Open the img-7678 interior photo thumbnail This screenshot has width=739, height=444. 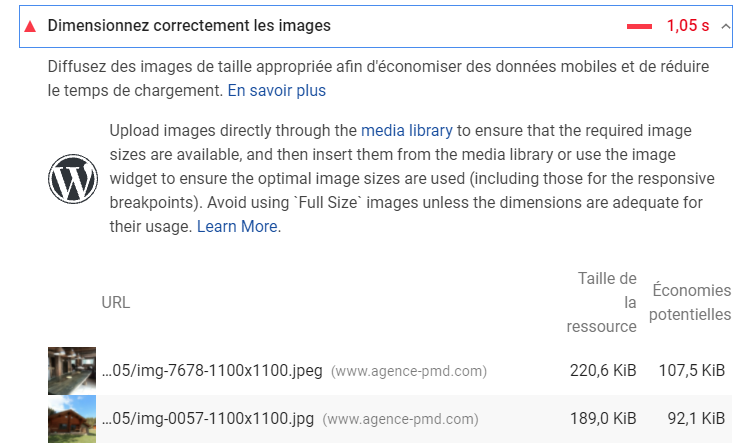tap(72, 370)
